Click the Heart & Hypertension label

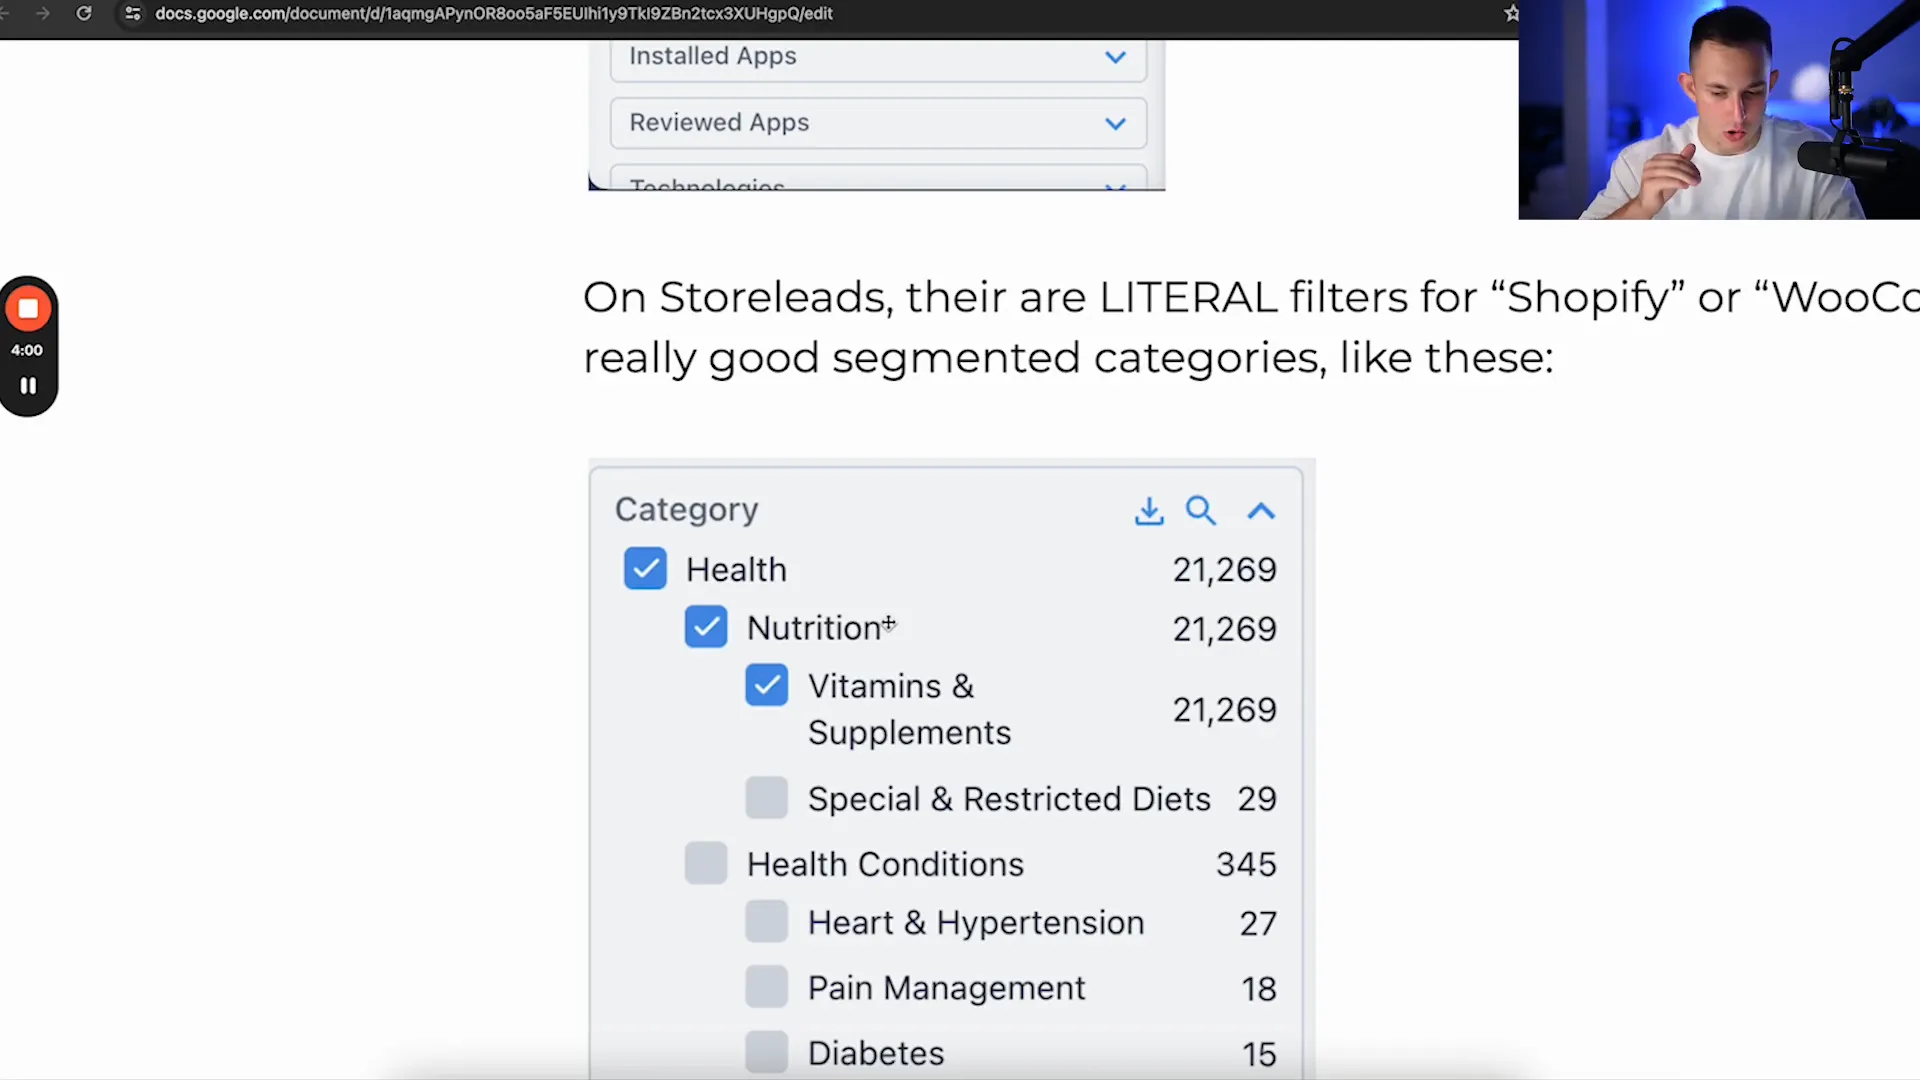[976, 922]
